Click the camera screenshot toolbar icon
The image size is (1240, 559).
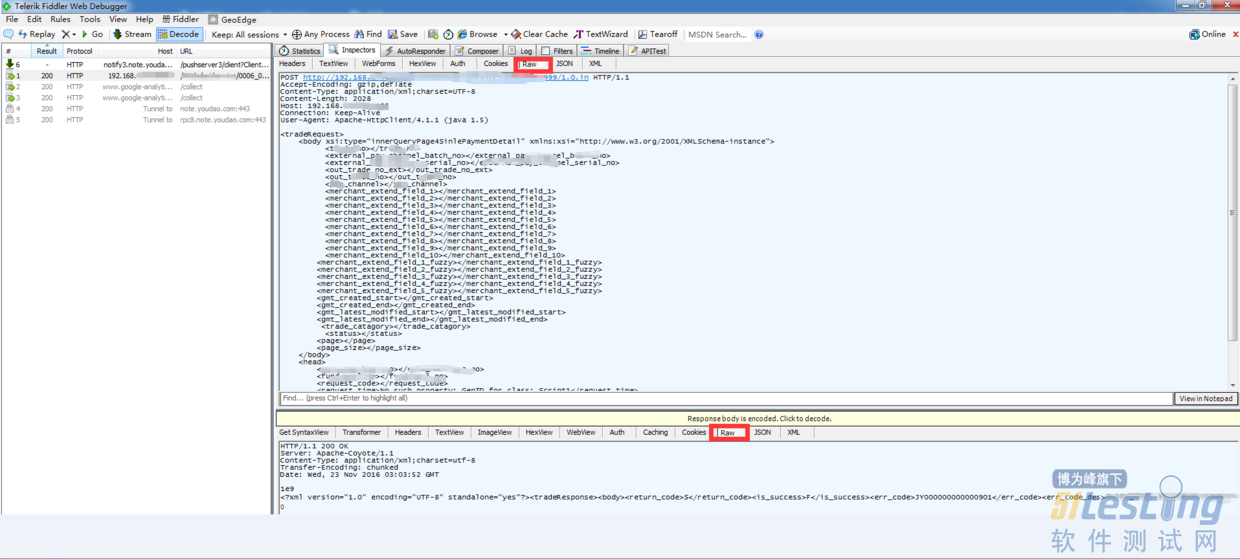[433, 34]
